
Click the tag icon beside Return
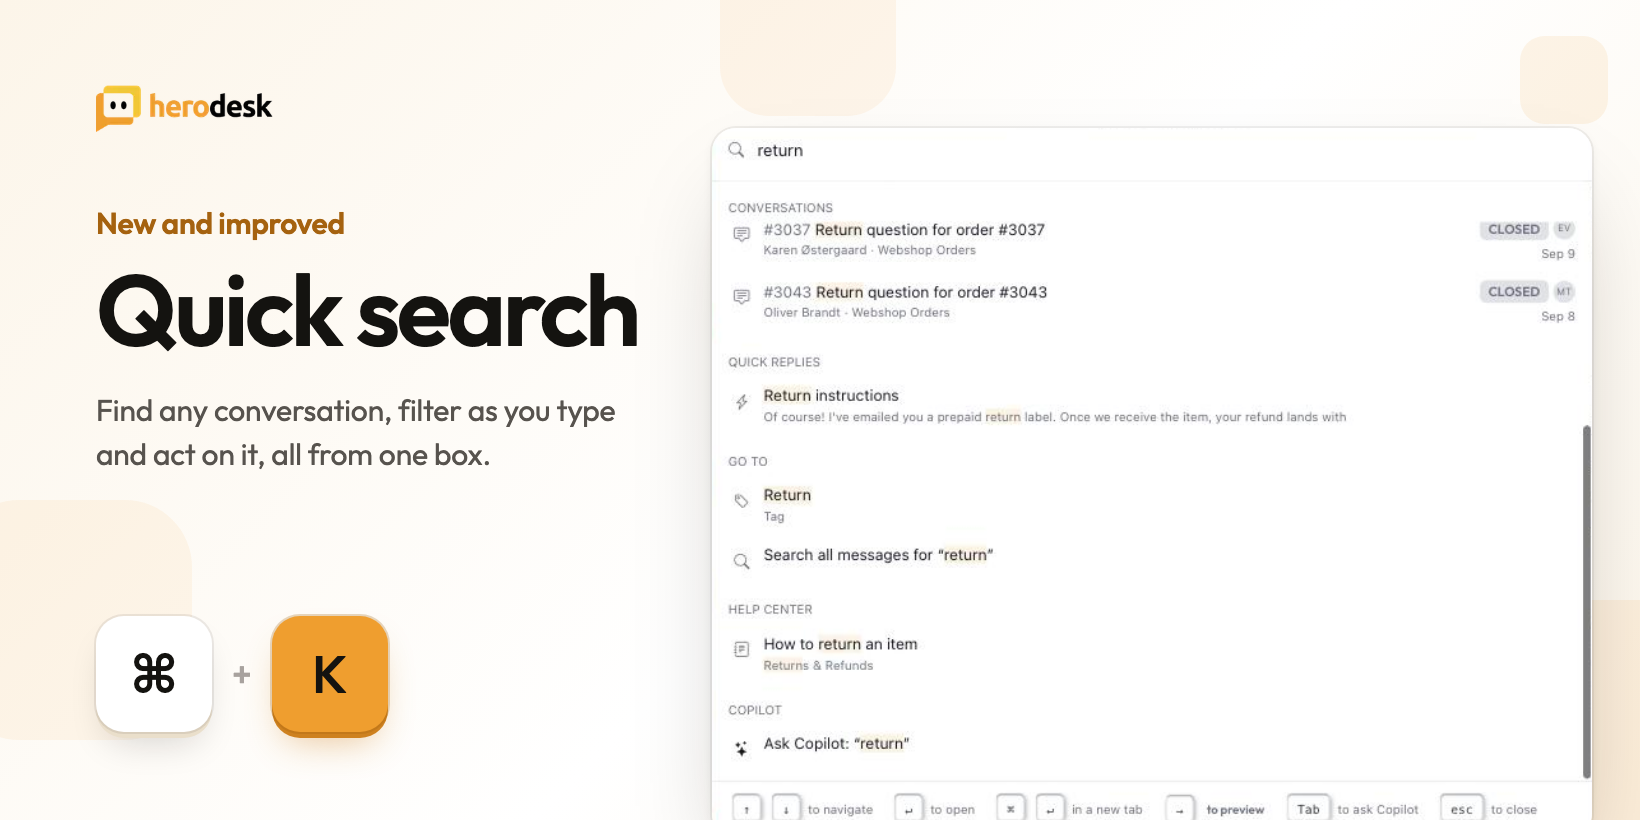coord(741,501)
